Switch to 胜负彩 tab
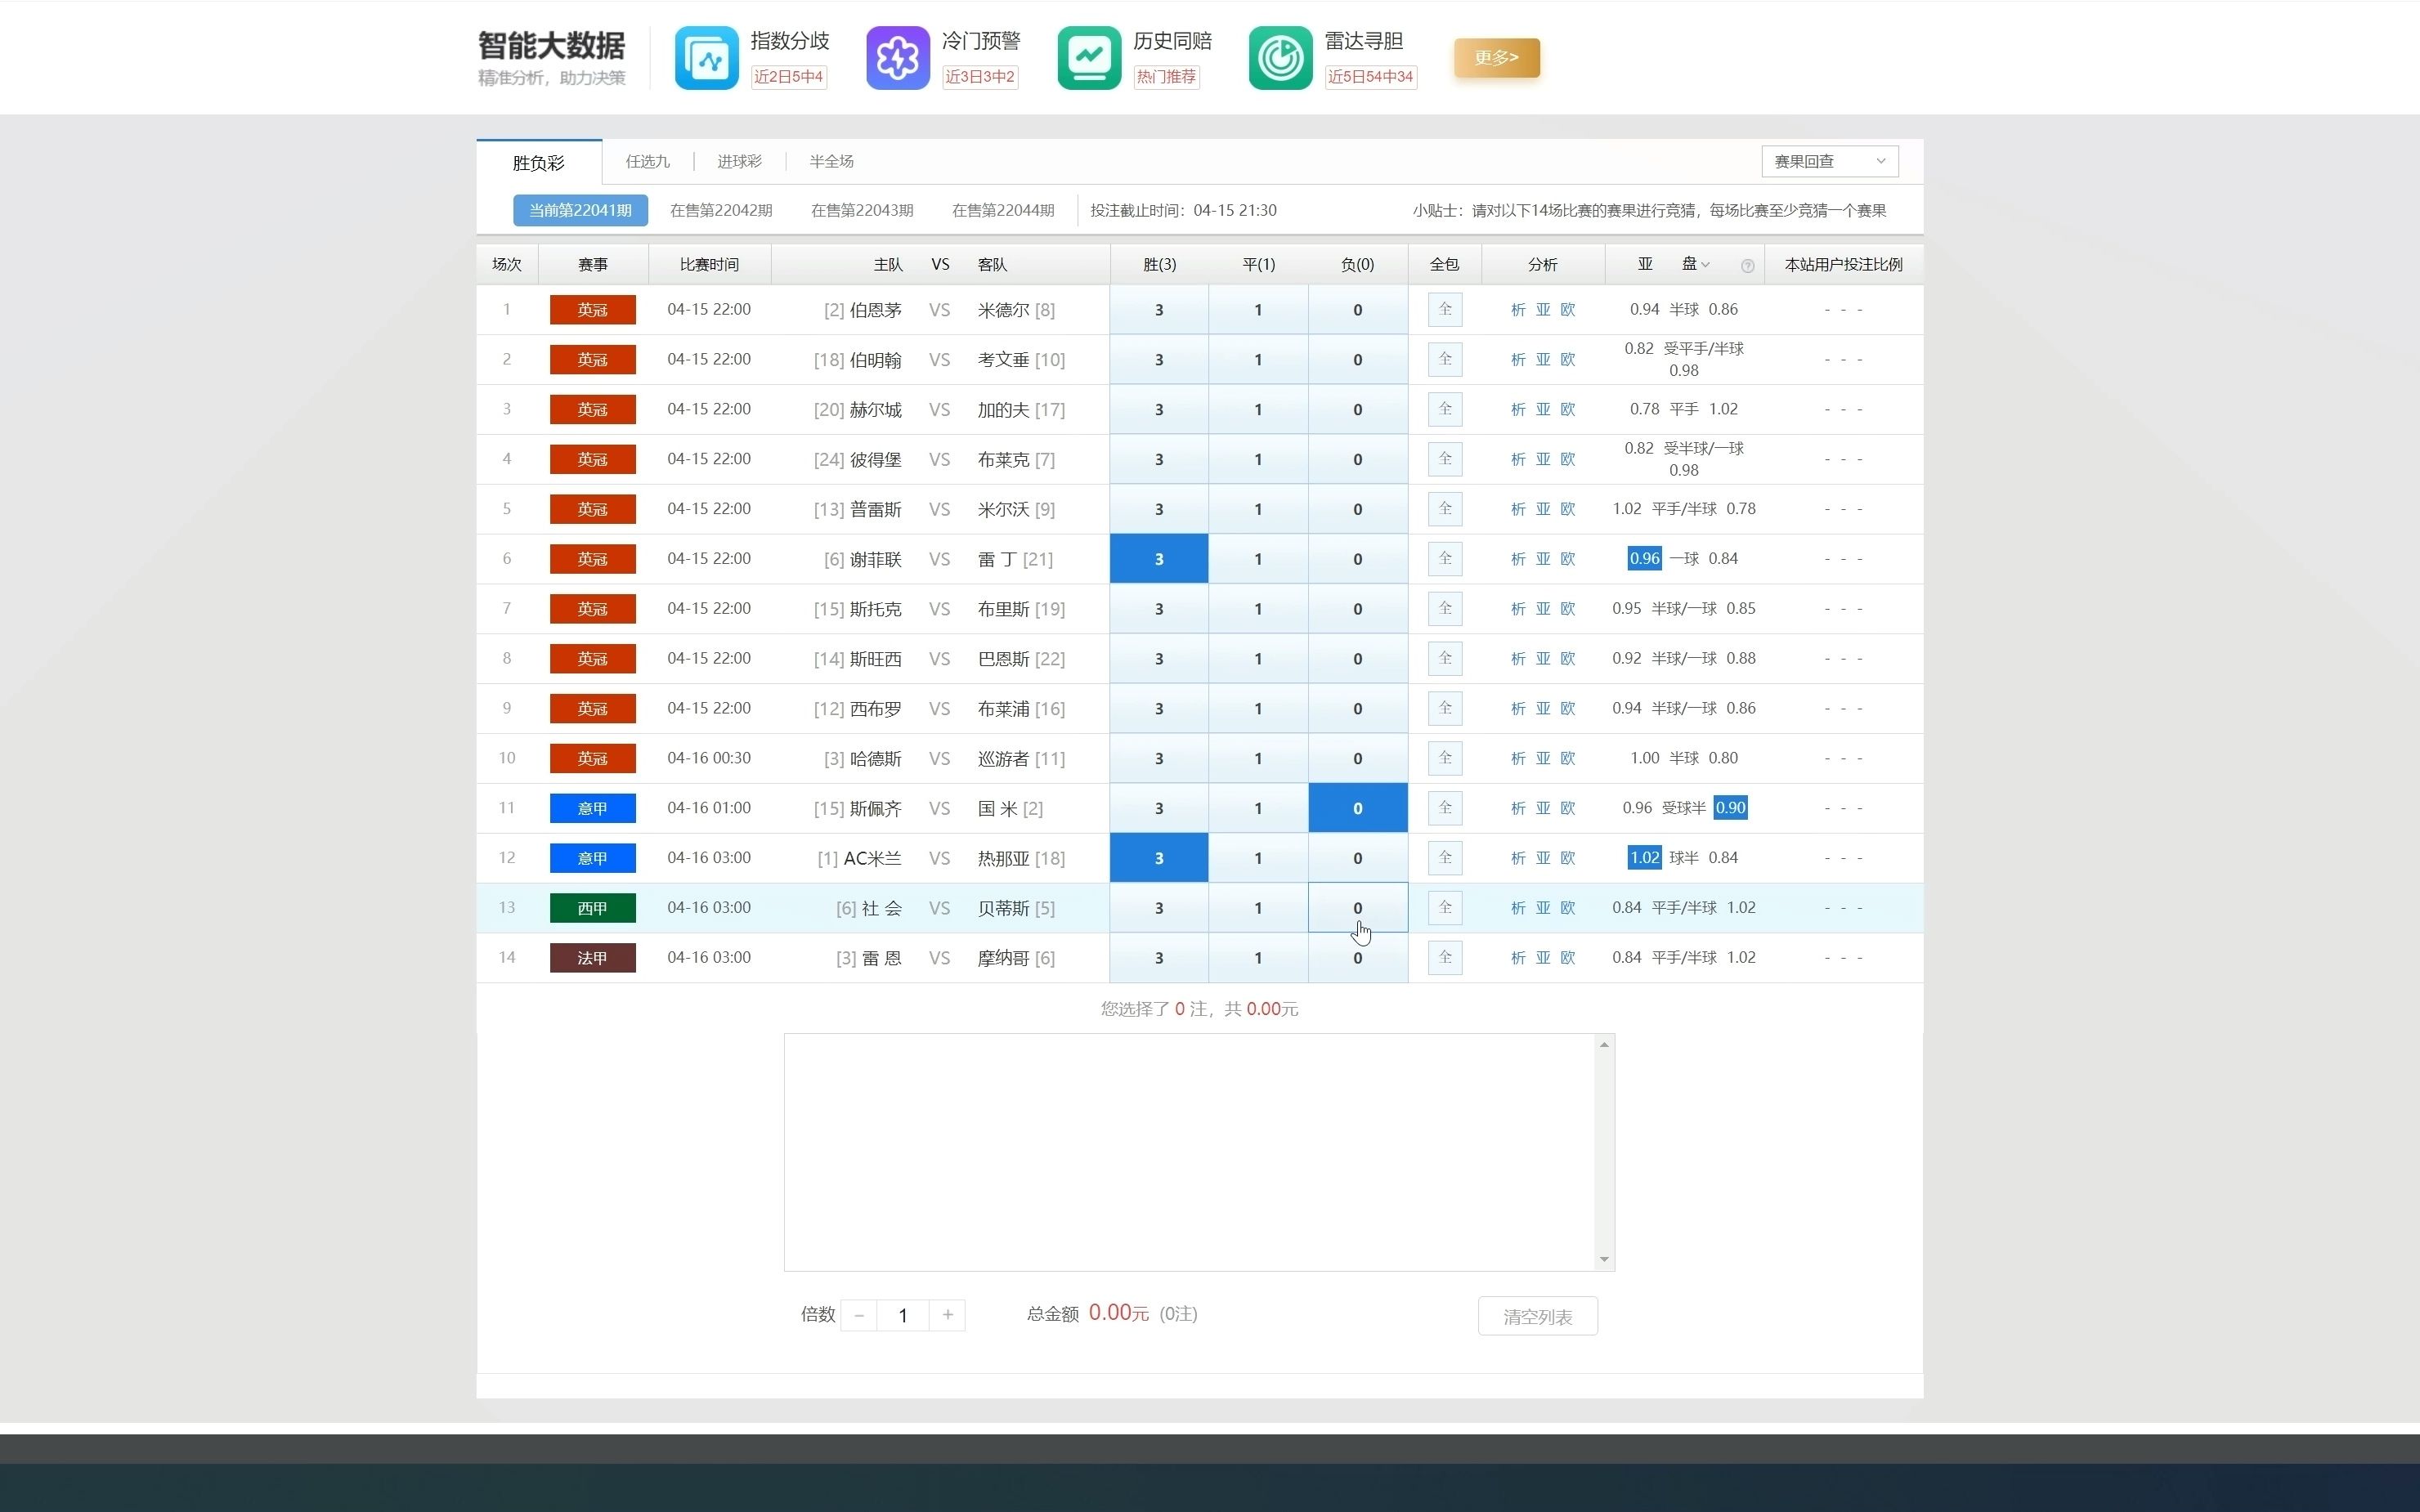2420x1512 pixels. point(539,162)
